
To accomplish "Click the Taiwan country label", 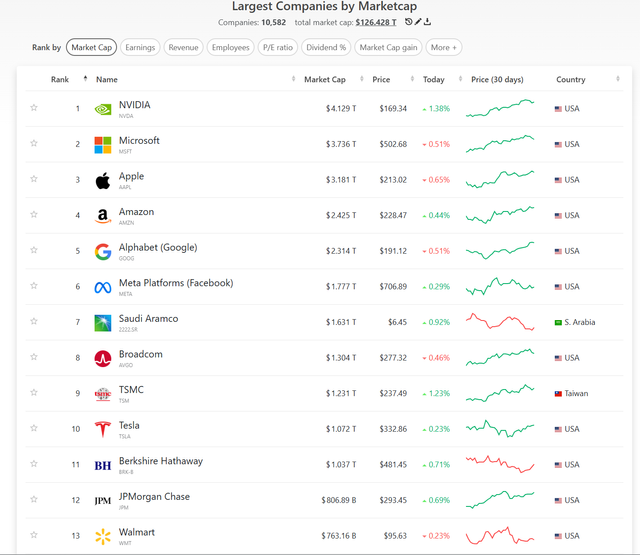I will [x=576, y=393].
